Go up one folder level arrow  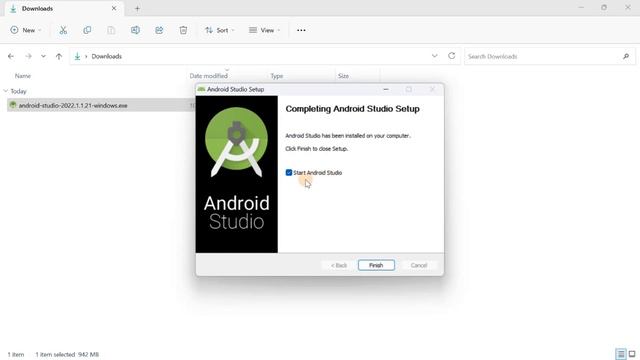pos(59,56)
